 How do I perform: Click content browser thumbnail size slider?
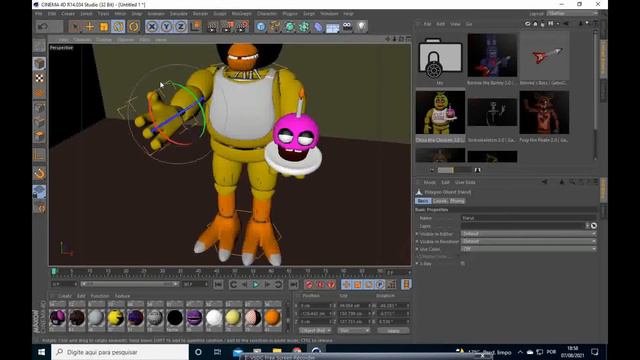[x=454, y=170]
